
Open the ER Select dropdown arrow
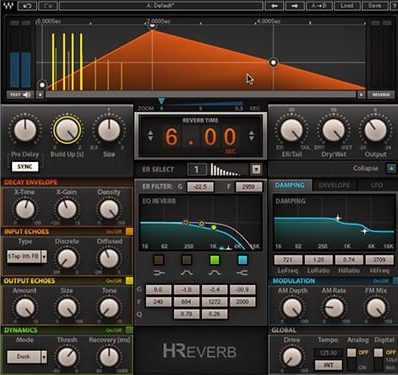(256, 169)
